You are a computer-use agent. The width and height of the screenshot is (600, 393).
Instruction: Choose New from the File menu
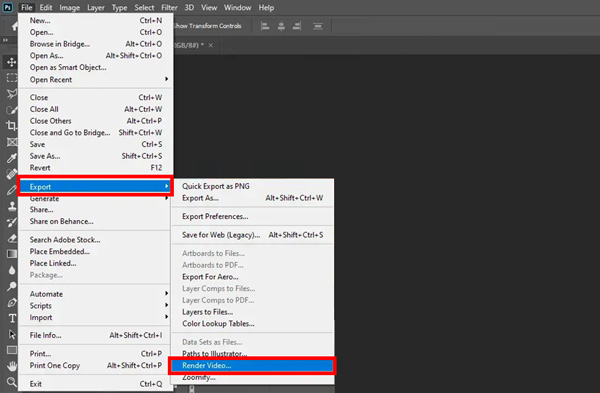coord(96,20)
